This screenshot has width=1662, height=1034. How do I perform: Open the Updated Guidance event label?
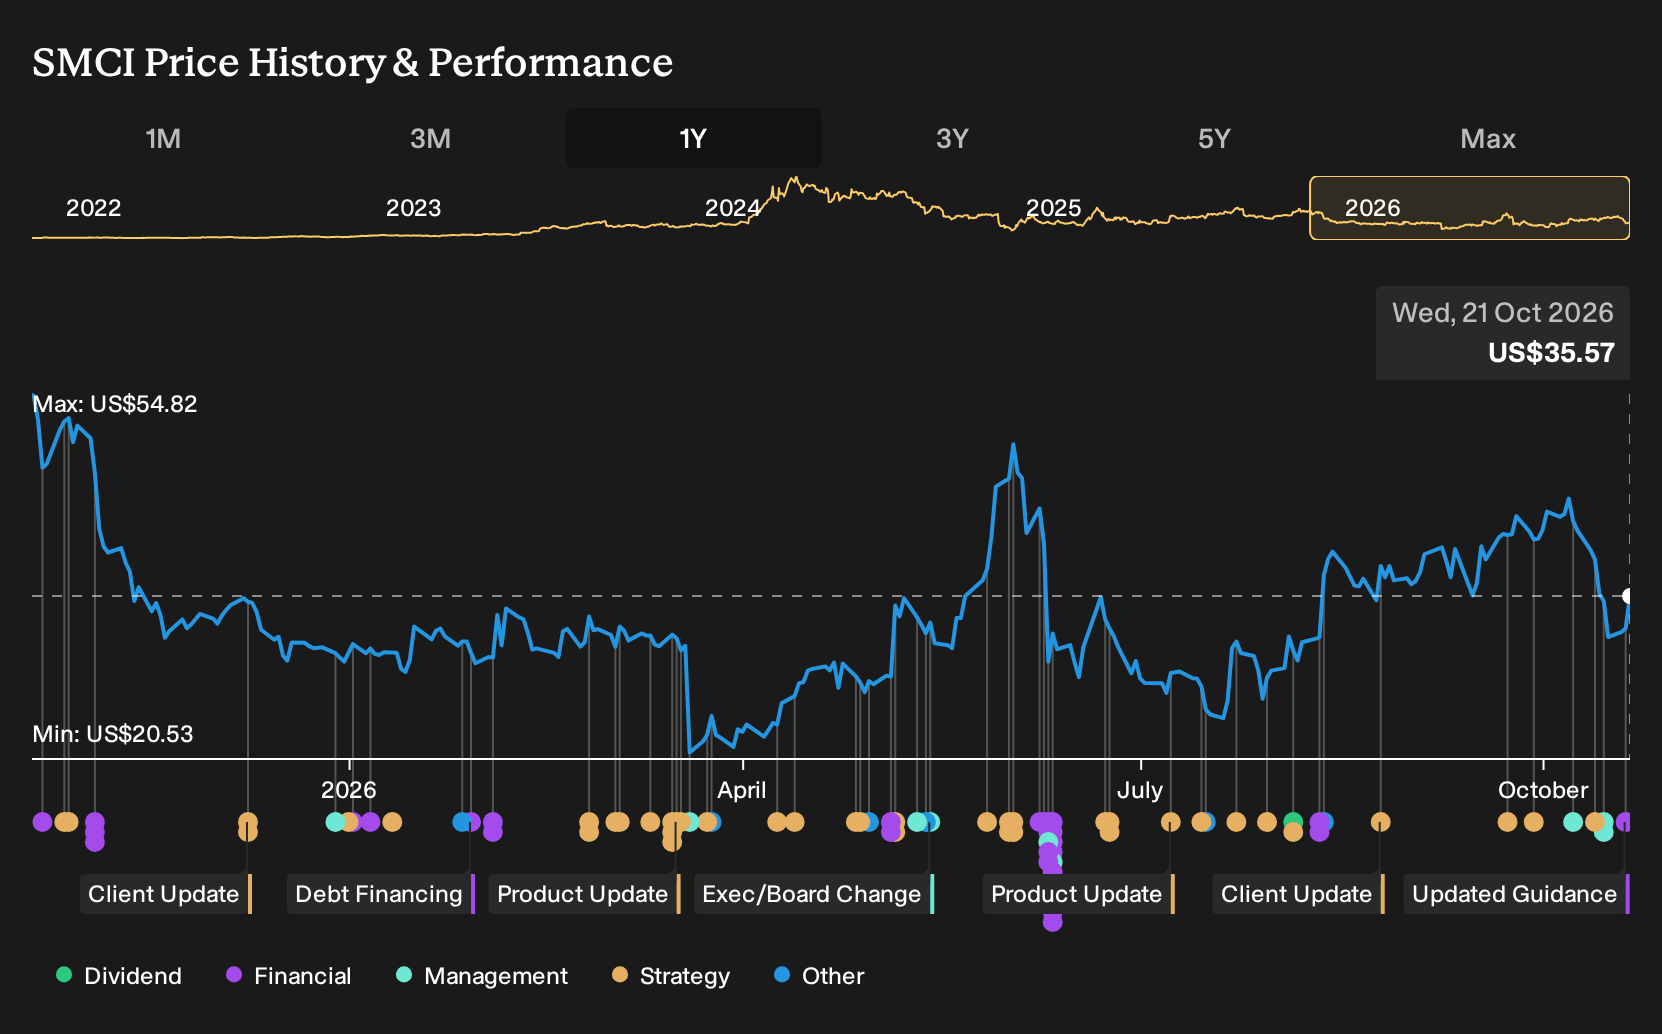tap(1517, 894)
